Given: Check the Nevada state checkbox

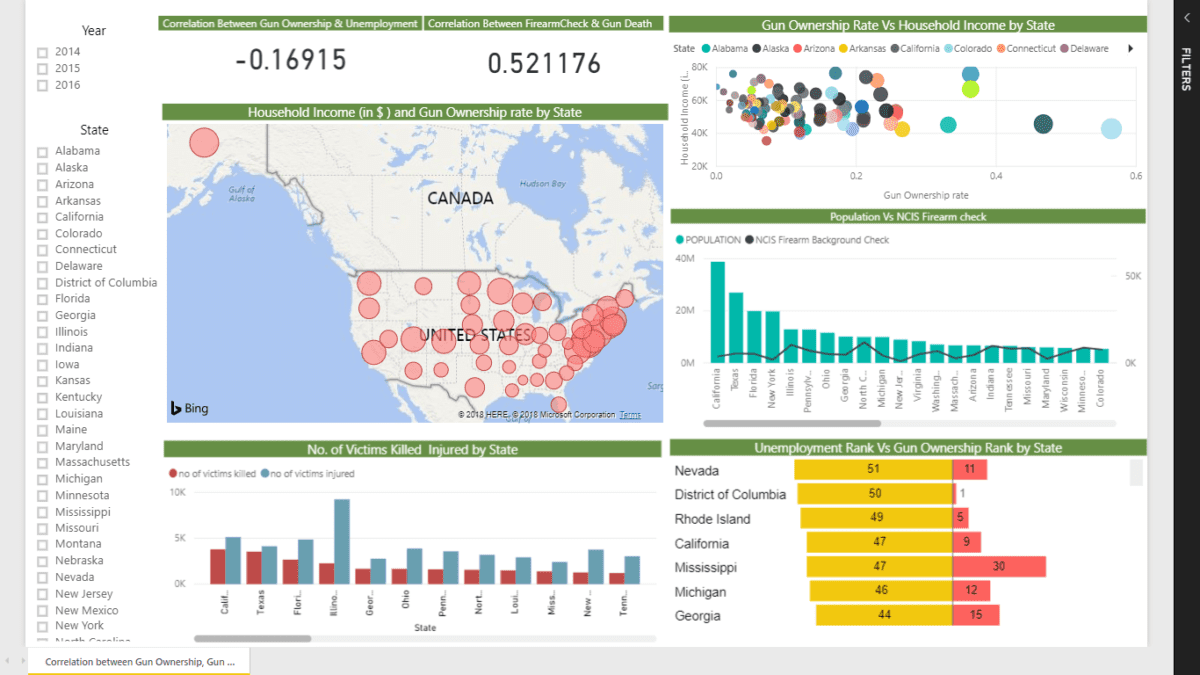Looking at the screenshot, I should pos(41,576).
